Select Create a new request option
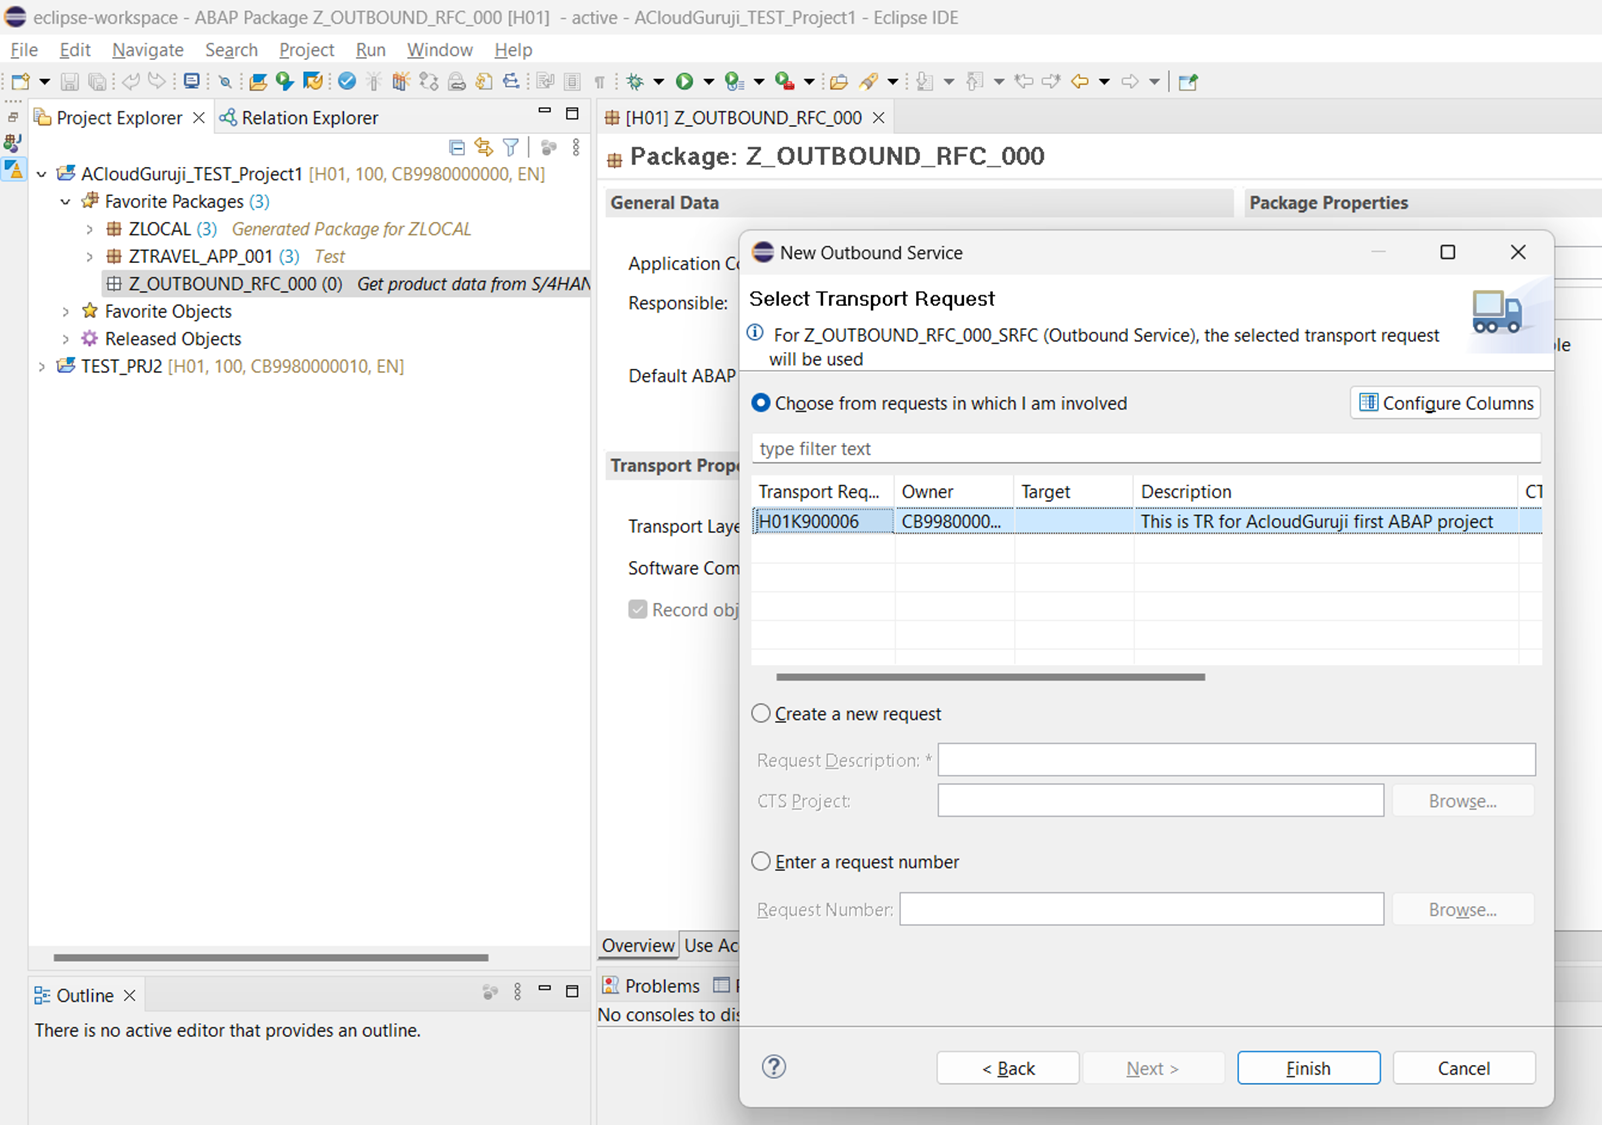Image resolution: width=1602 pixels, height=1125 pixels. click(x=762, y=714)
